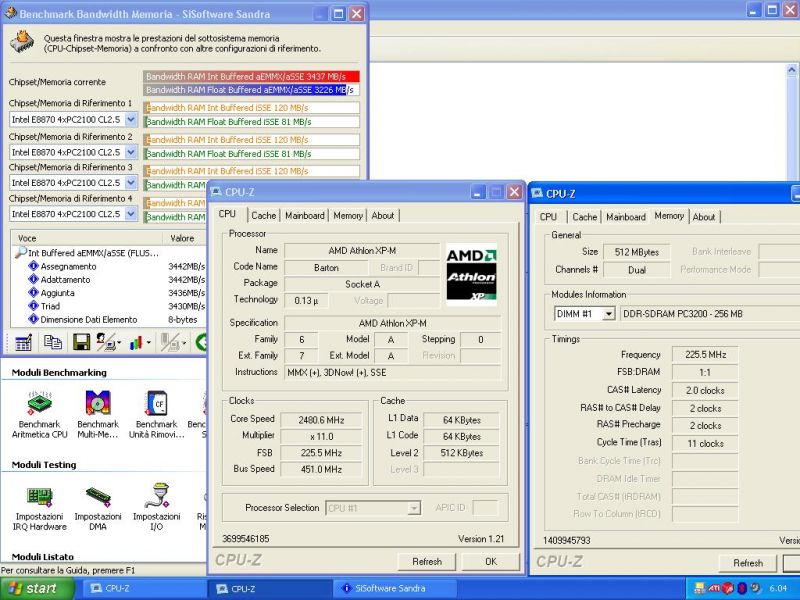Select Mainboard tab in right CPU-Z window
The width and height of the screenshot is (800, 600).
[626, 217]
